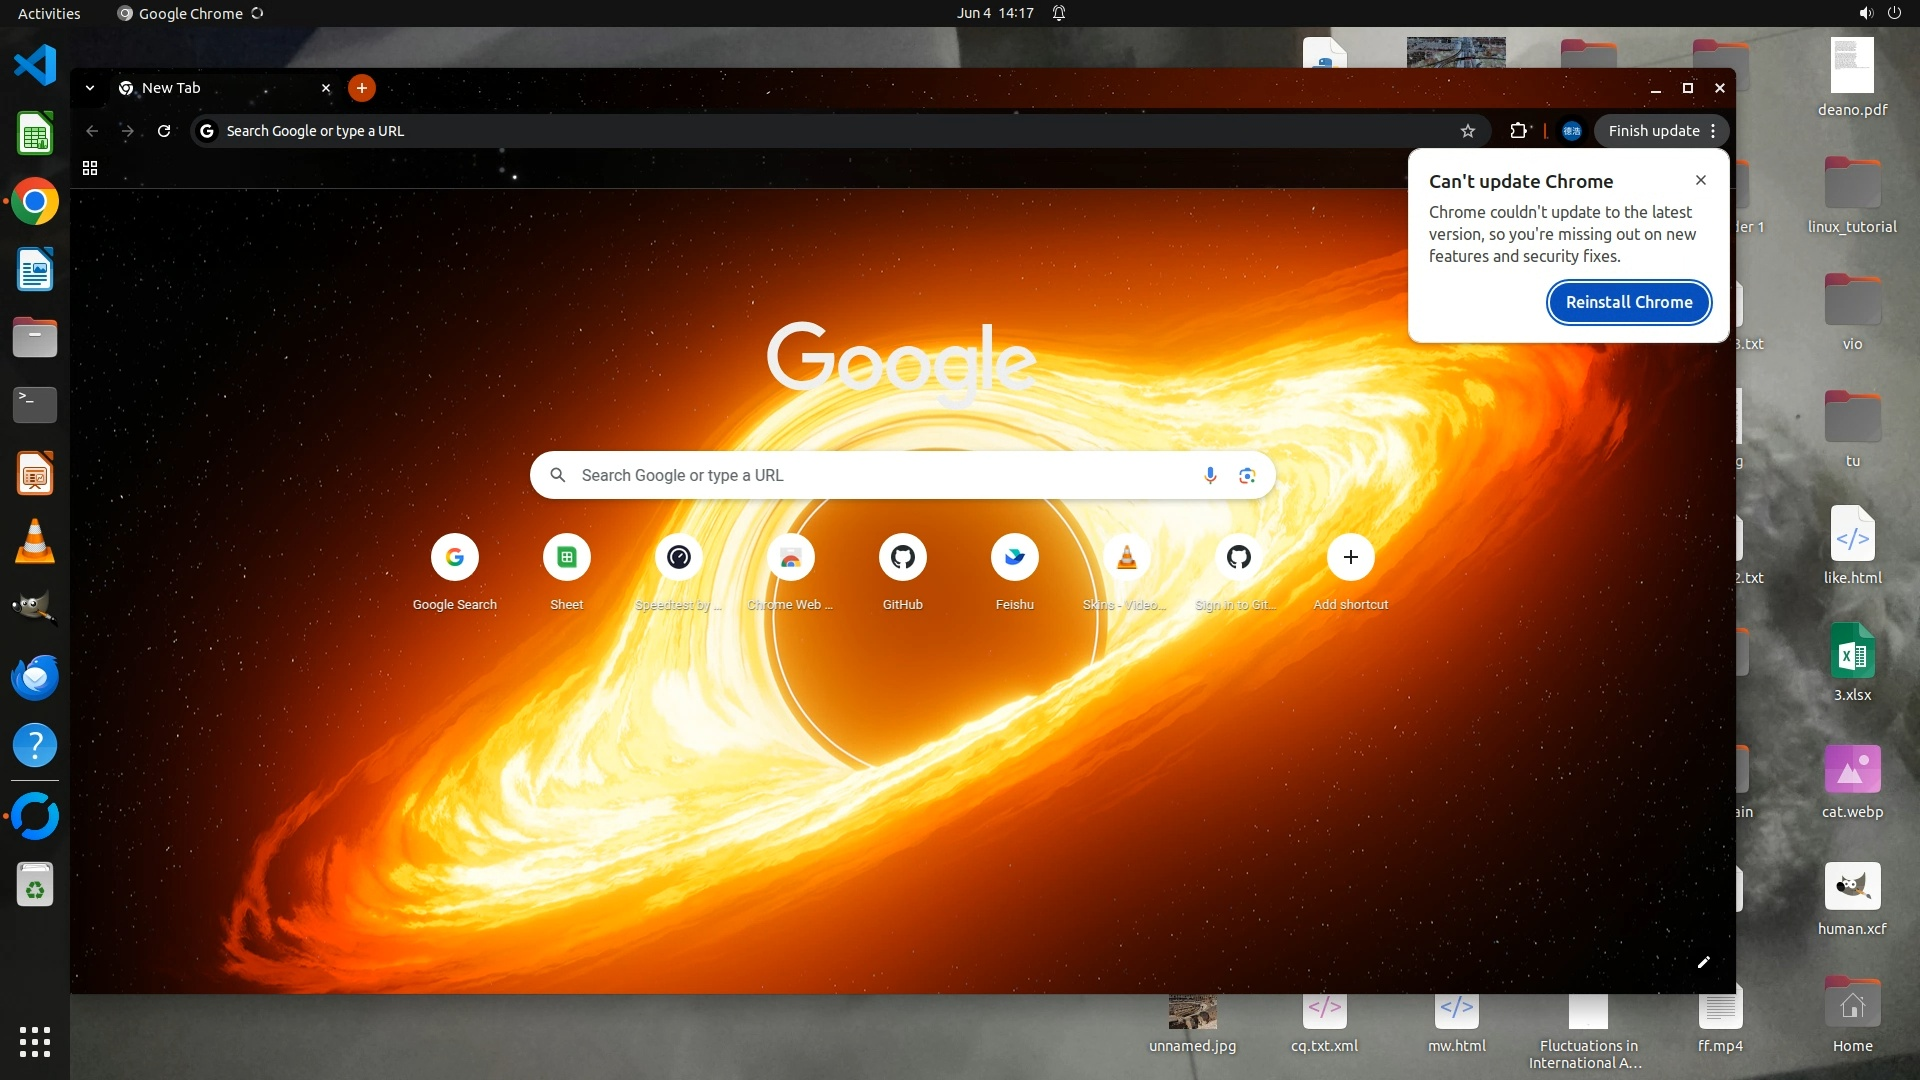The height and width of the screenshot is (1080, 1920).
Task: Click the Reinstall Chrome button
Action: pyautogui.click(x=1628, y=302)
